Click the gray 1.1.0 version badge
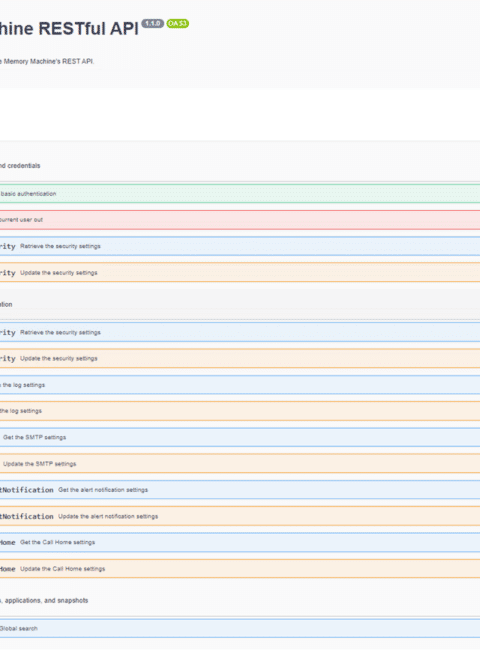This screenshot has width=480, height=650. tap(153, 24)
